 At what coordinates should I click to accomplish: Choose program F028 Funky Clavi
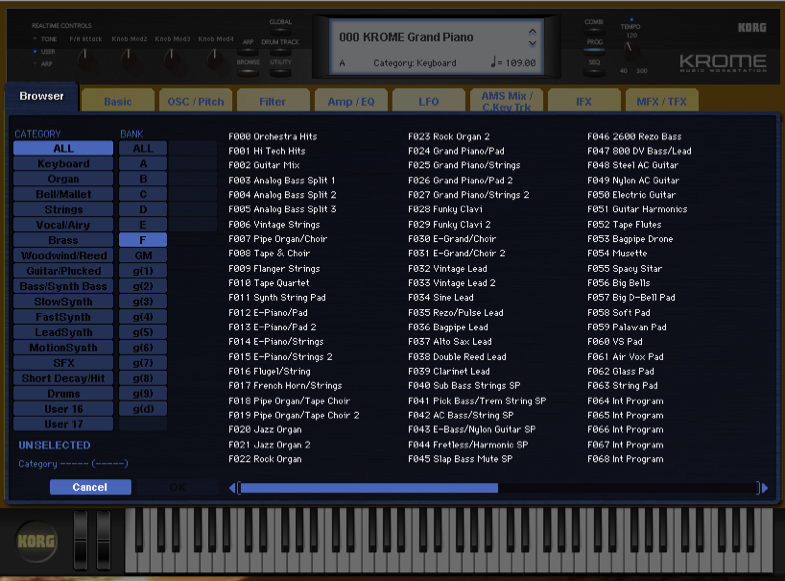pyautogui.click(x=445, y=209)
